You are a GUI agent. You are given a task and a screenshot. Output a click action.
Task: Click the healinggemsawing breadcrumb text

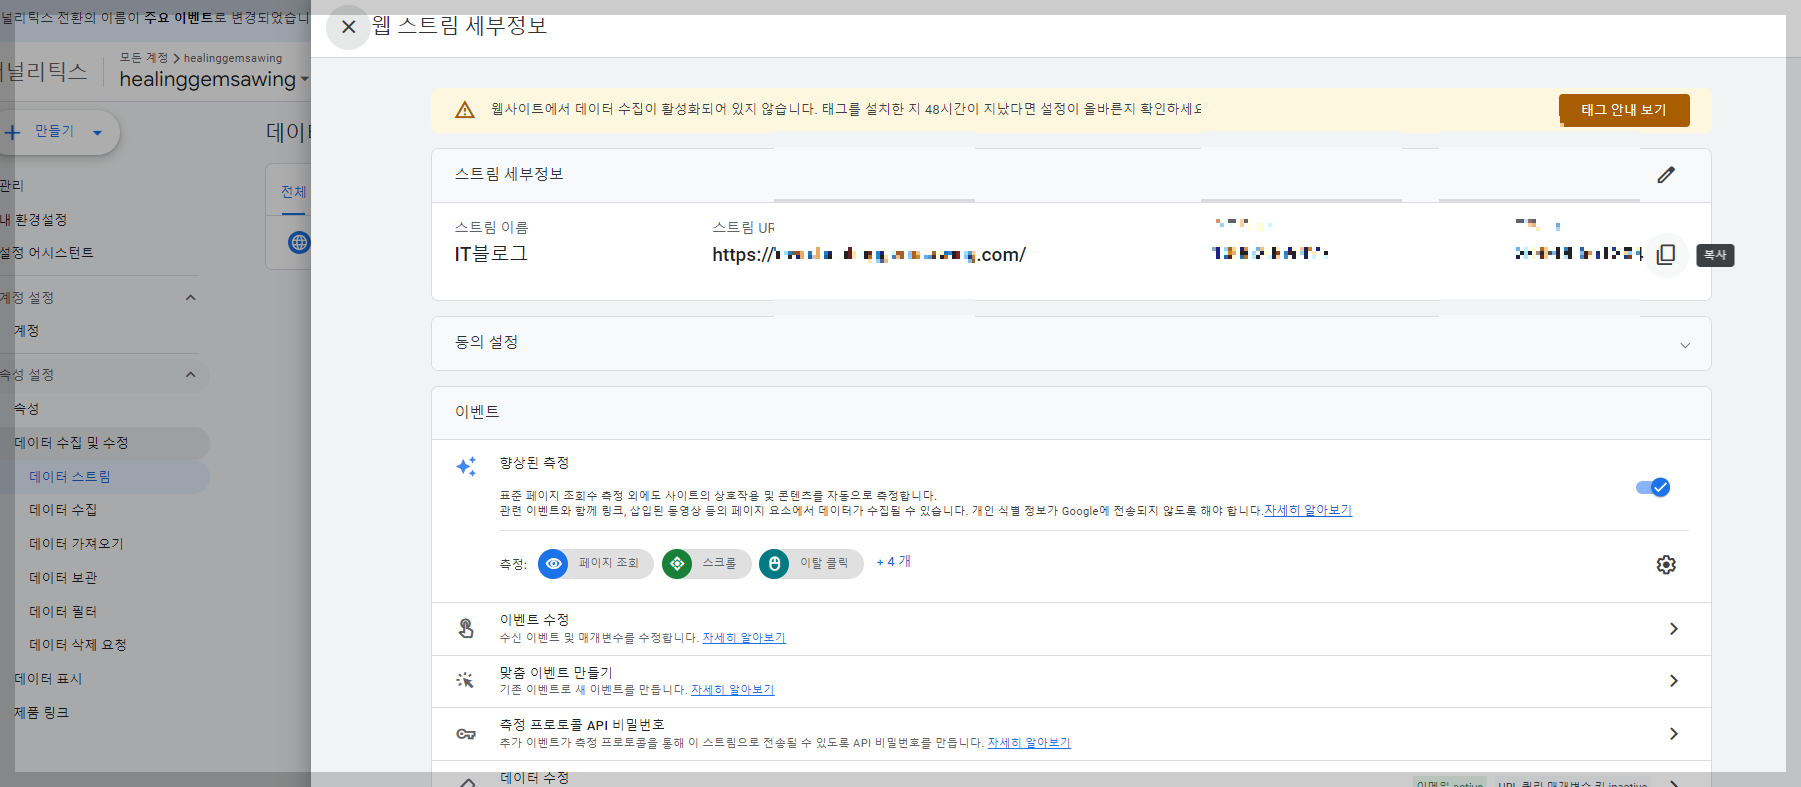(x=233, y=58)
